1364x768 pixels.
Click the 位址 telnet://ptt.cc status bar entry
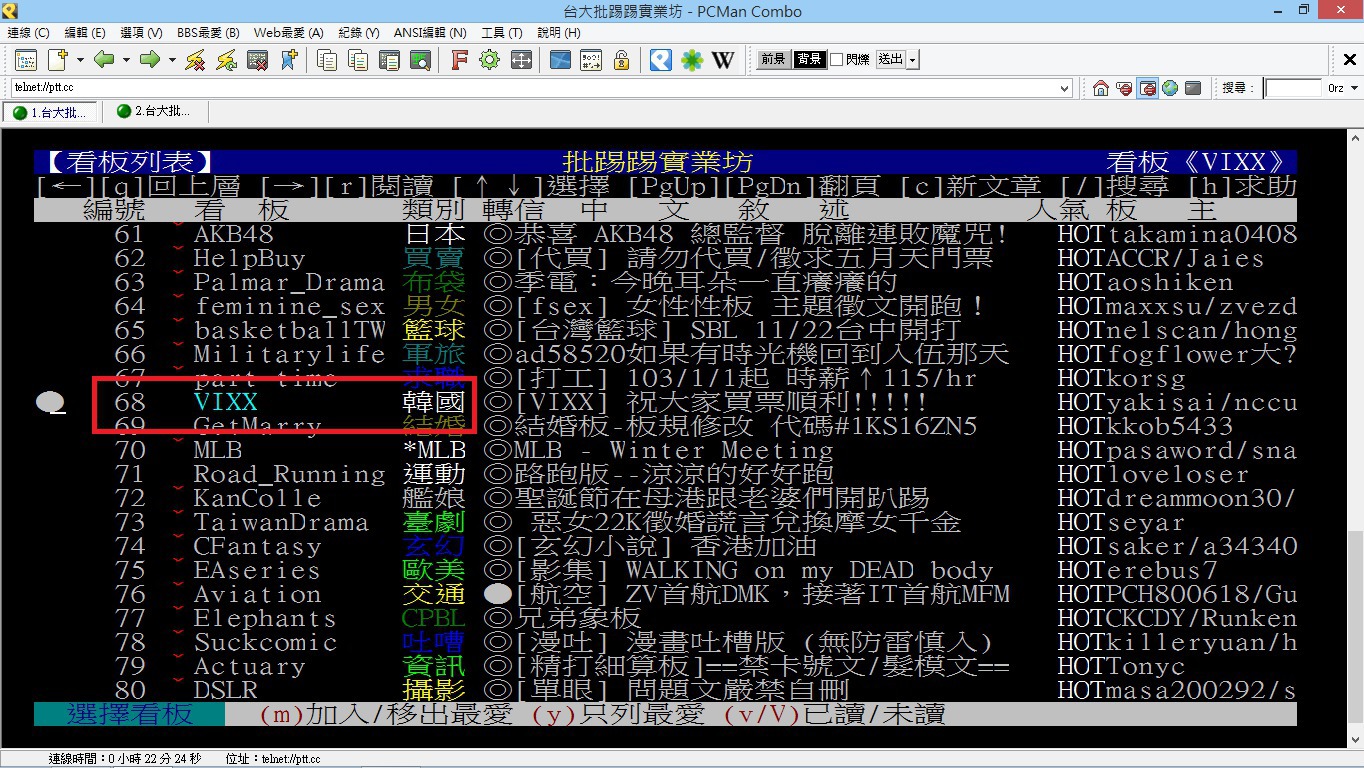[x=273, y=759]
